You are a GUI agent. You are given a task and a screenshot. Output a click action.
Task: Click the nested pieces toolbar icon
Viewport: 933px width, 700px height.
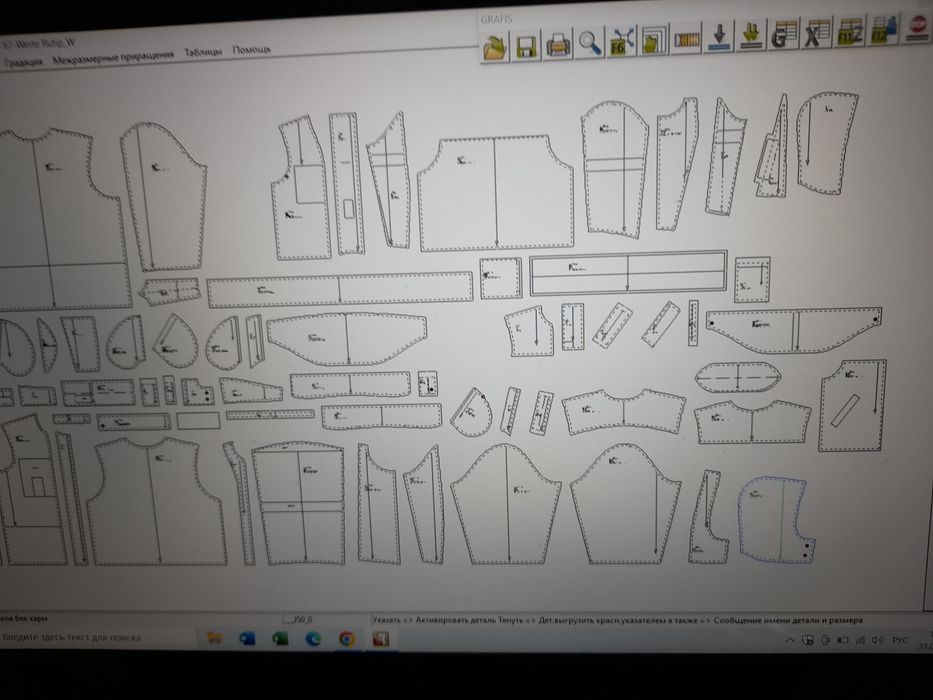[x=654, y=40]
